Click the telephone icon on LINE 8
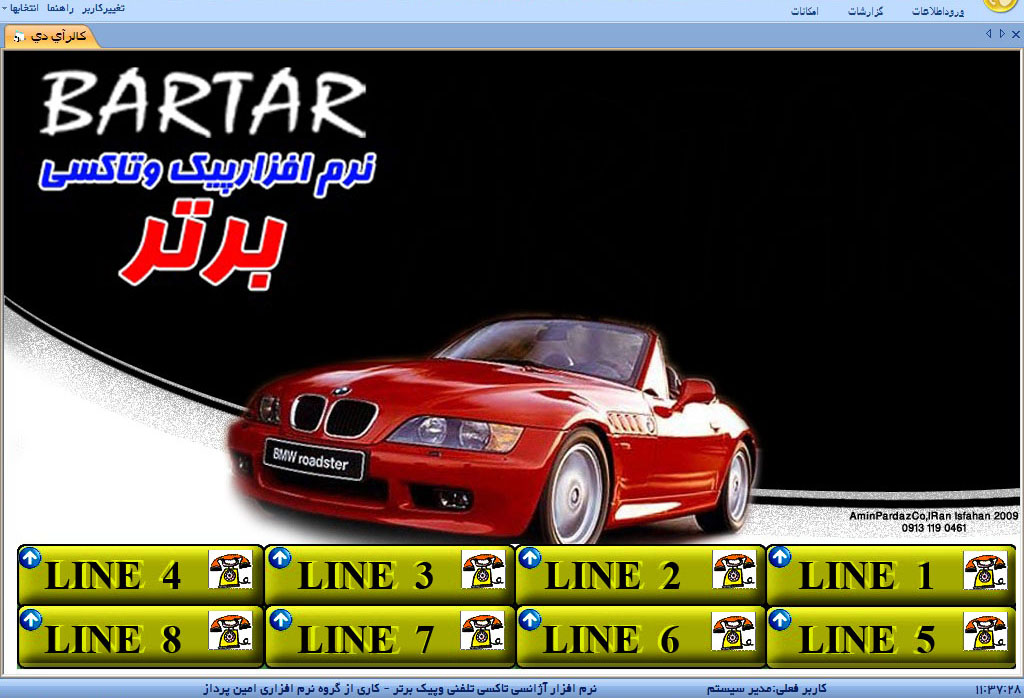 (231, 631)
